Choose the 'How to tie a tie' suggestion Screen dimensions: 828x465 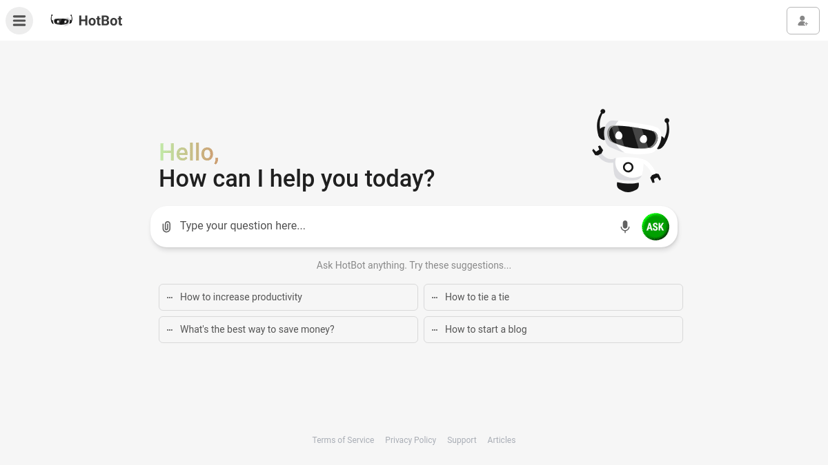[553, 297]
